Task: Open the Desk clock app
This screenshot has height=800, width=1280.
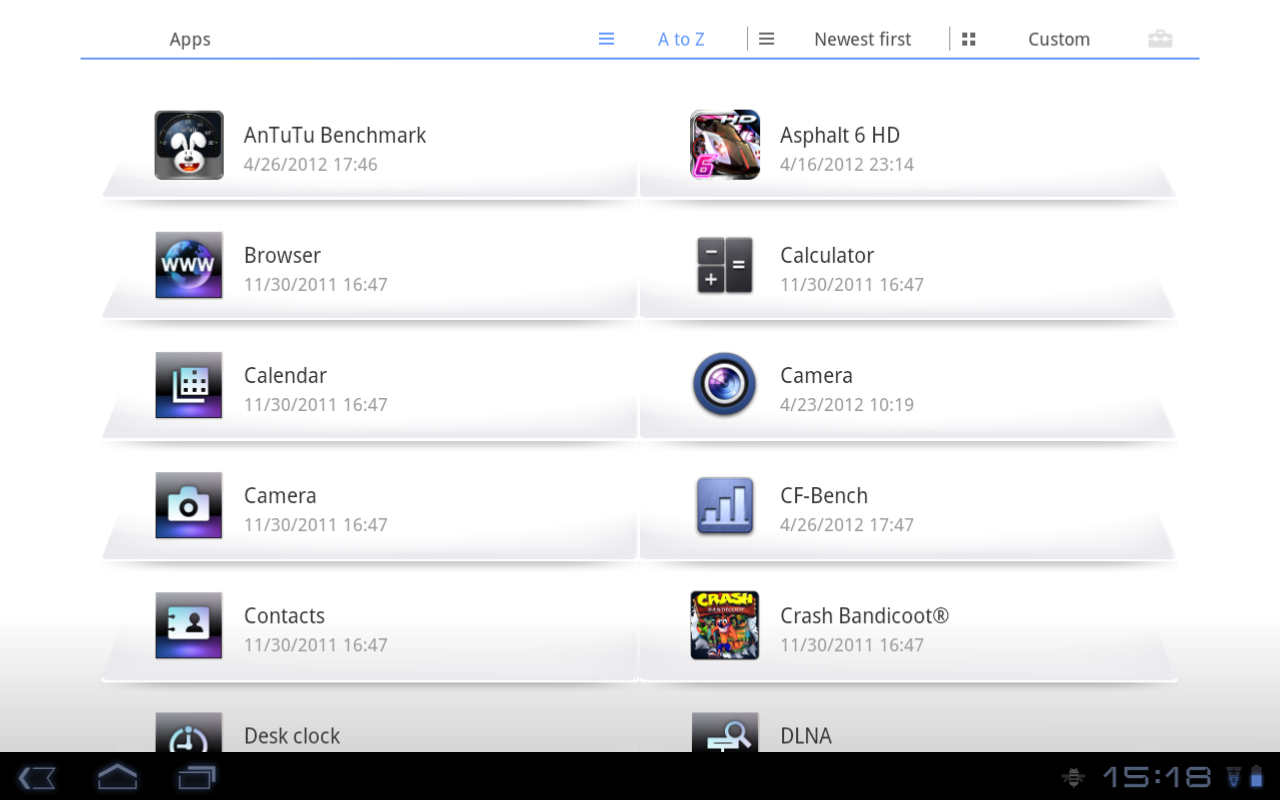Action: (x=292, y=735)
